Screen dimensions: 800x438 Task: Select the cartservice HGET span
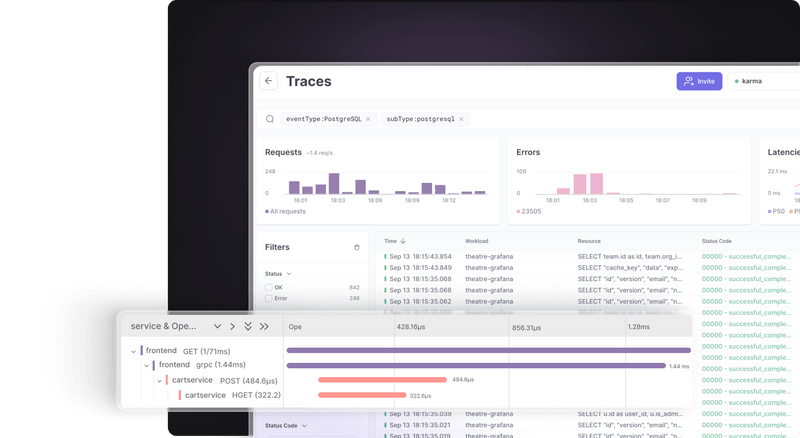coord(233,395)
